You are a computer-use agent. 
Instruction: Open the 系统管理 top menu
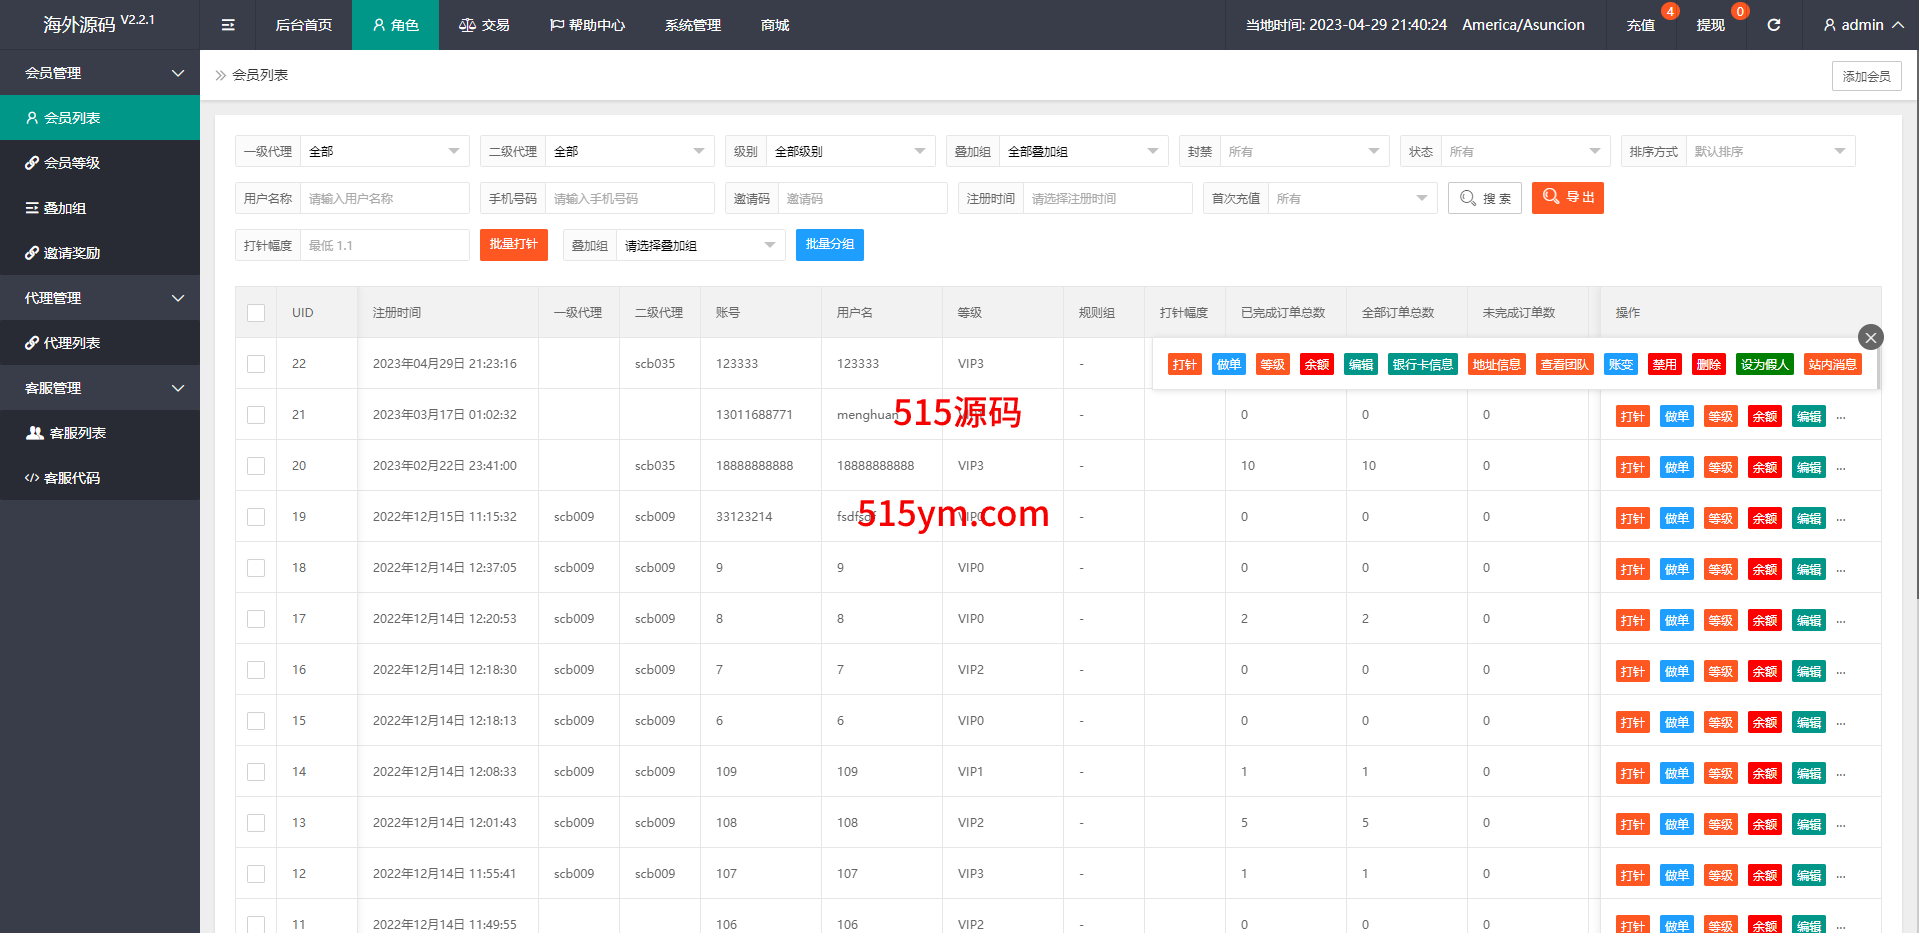(692, 25)
